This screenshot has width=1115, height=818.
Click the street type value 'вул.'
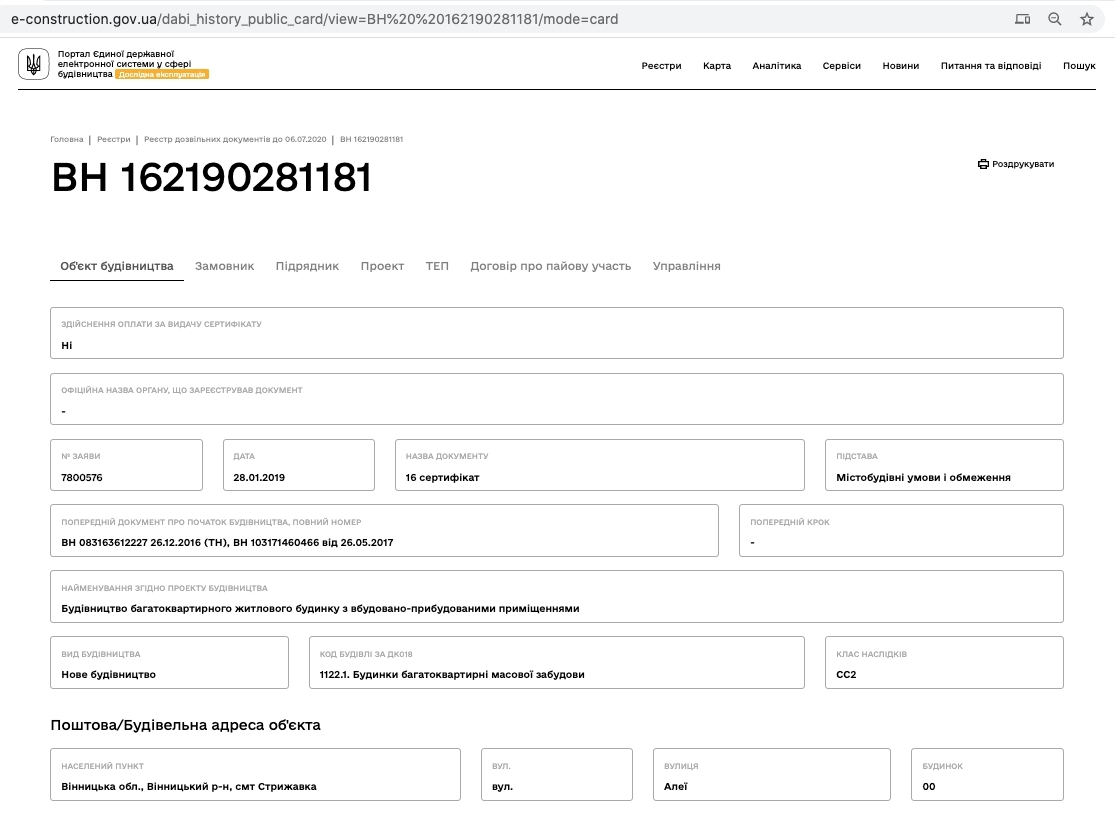pos(502,786)
